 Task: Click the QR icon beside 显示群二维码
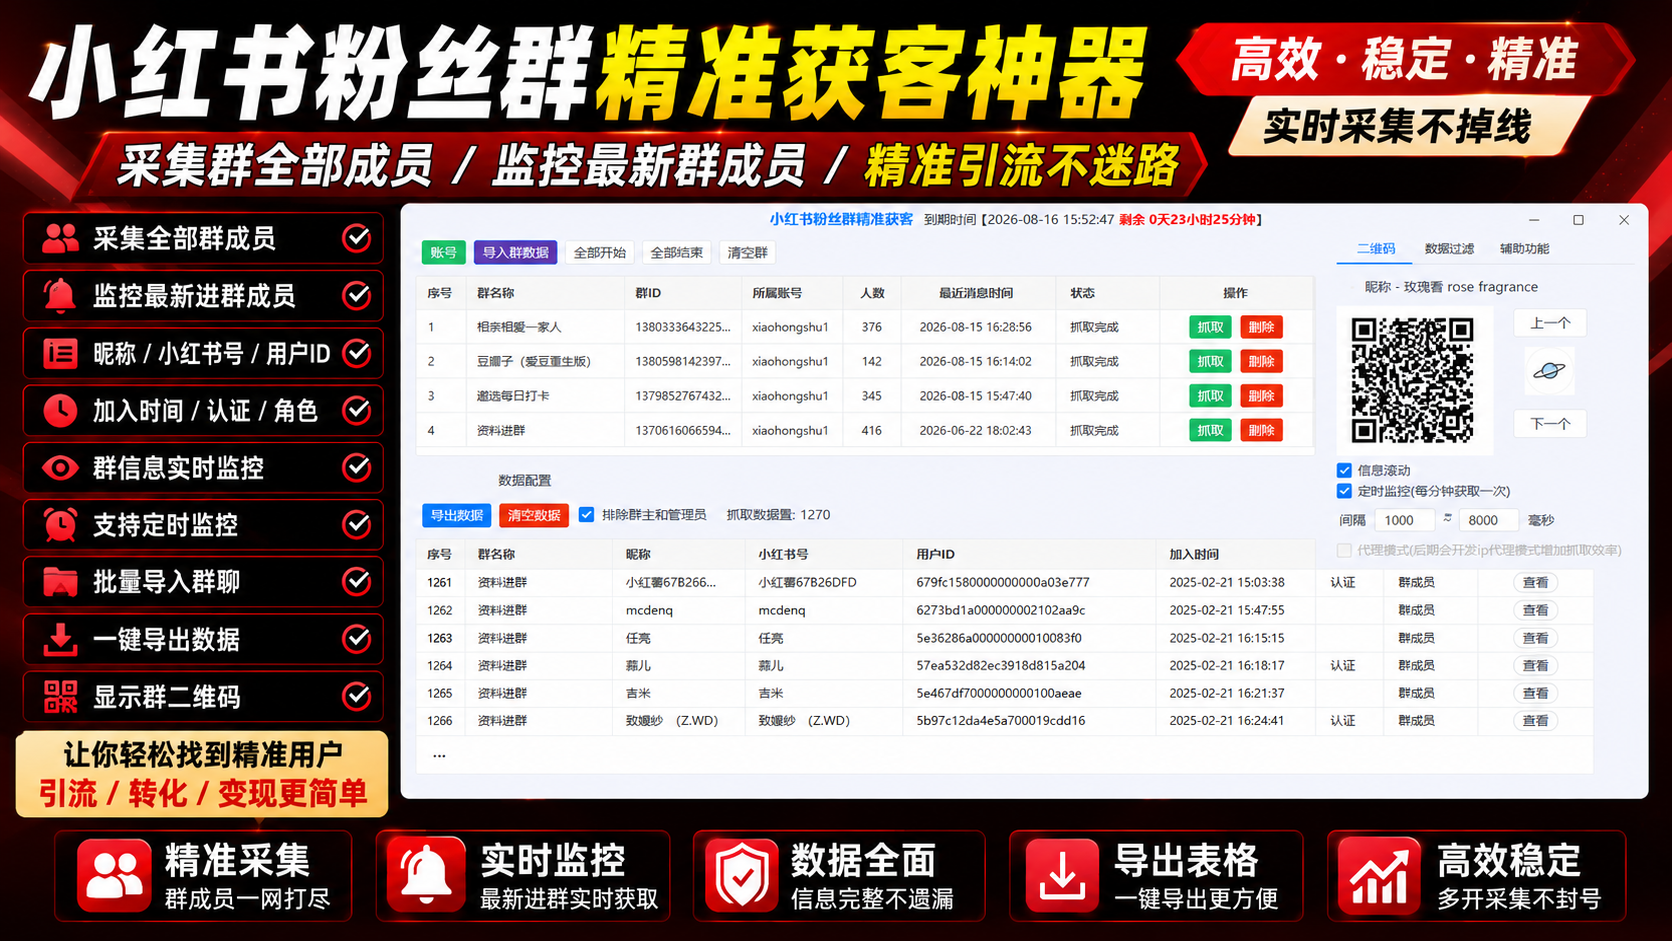tap(60, 696)
